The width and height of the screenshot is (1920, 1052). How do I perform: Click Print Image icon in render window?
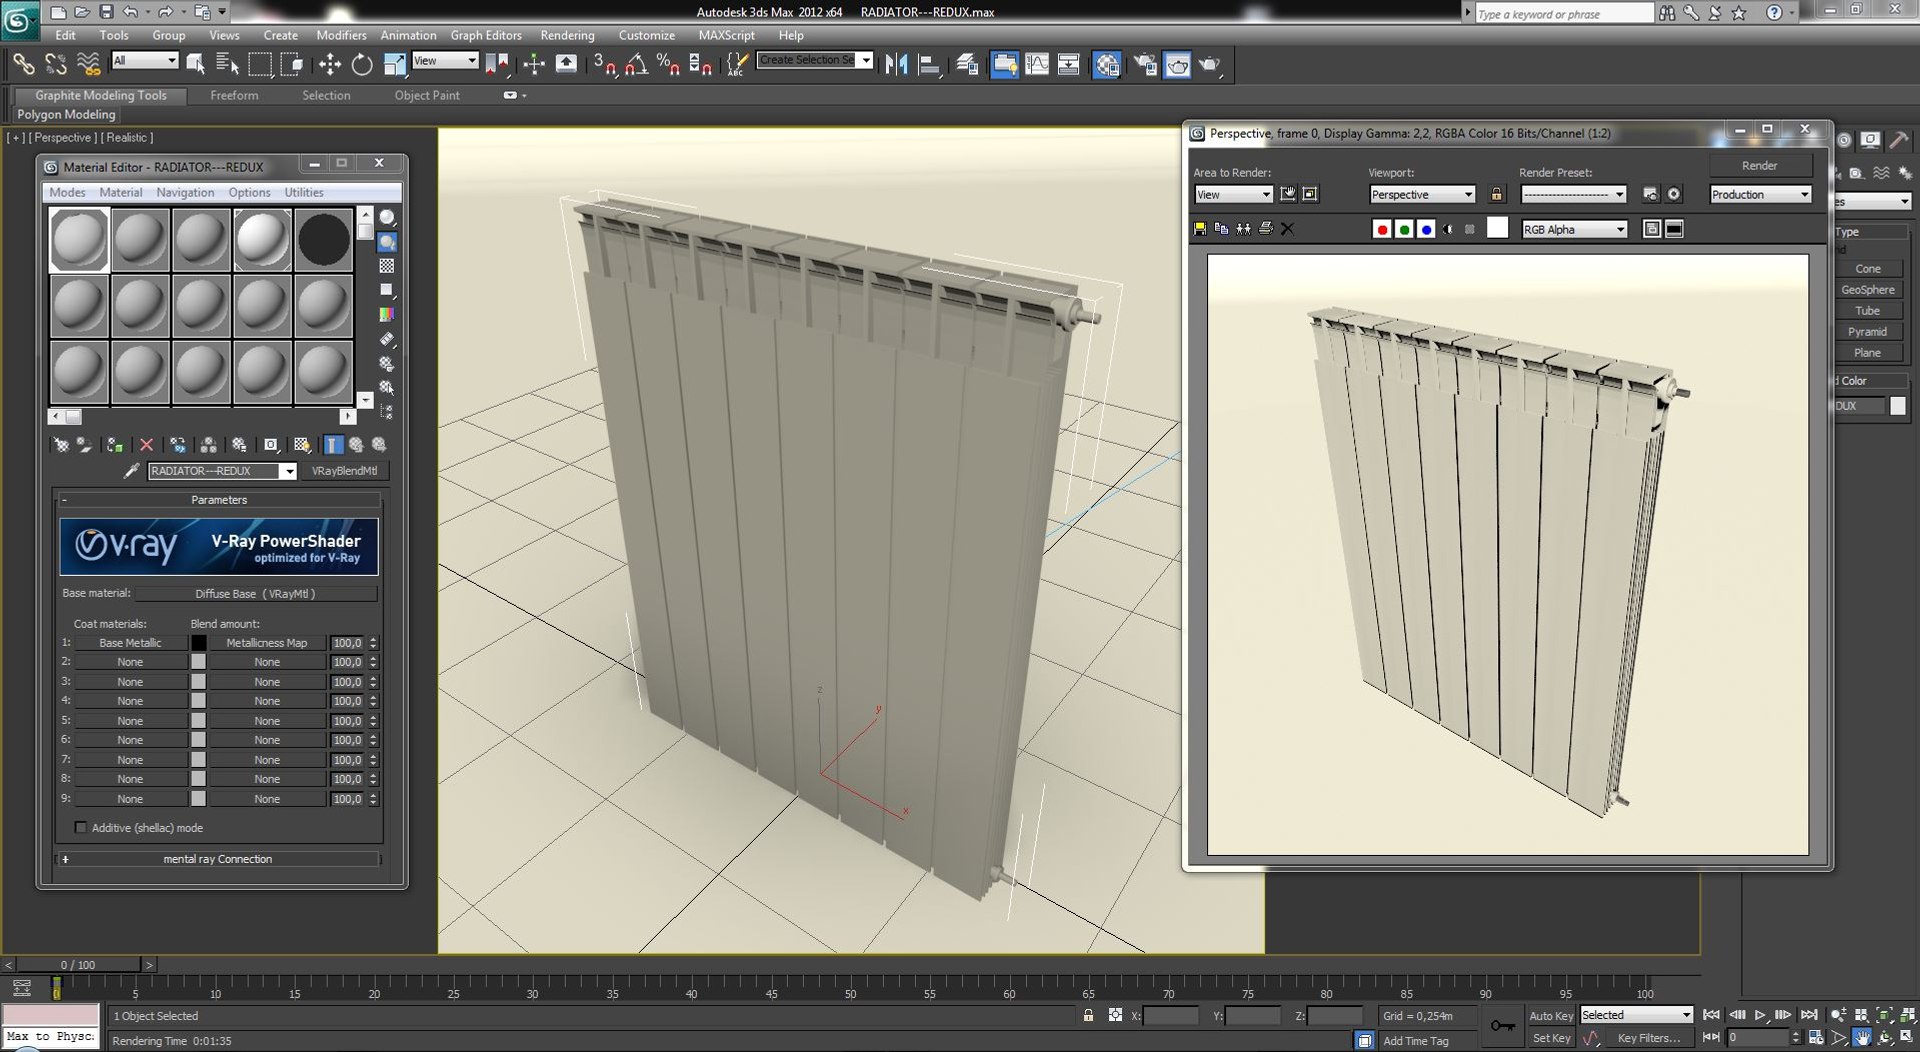1265,229
